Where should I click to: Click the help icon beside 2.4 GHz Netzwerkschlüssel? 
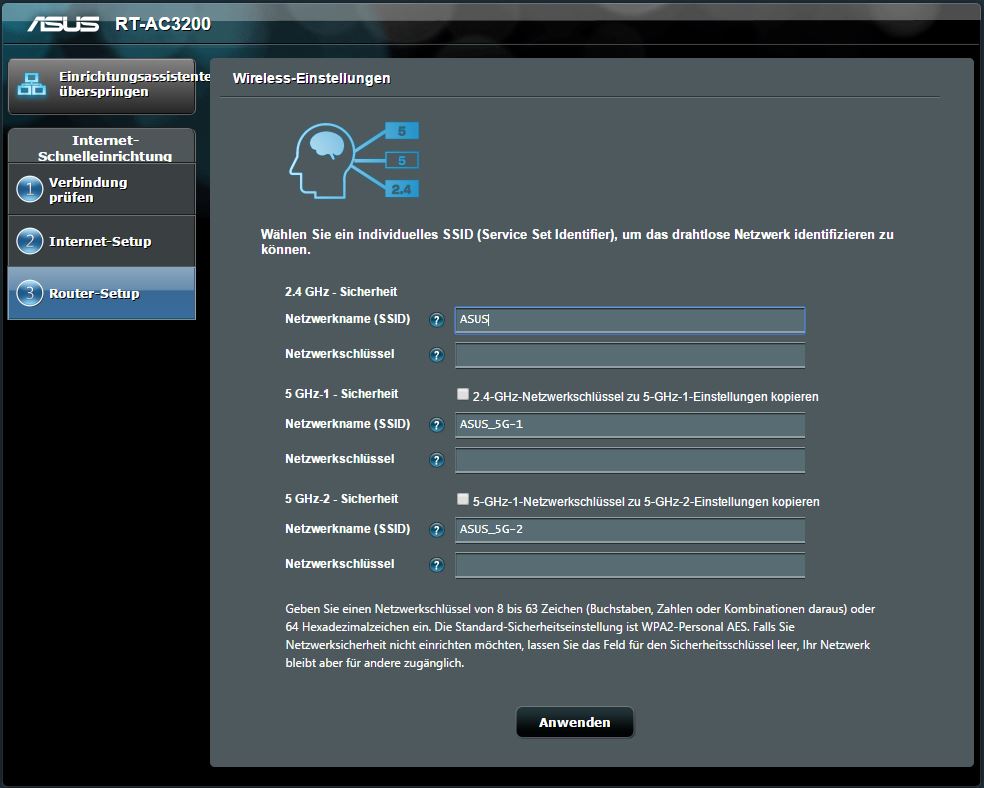point(436,355)
